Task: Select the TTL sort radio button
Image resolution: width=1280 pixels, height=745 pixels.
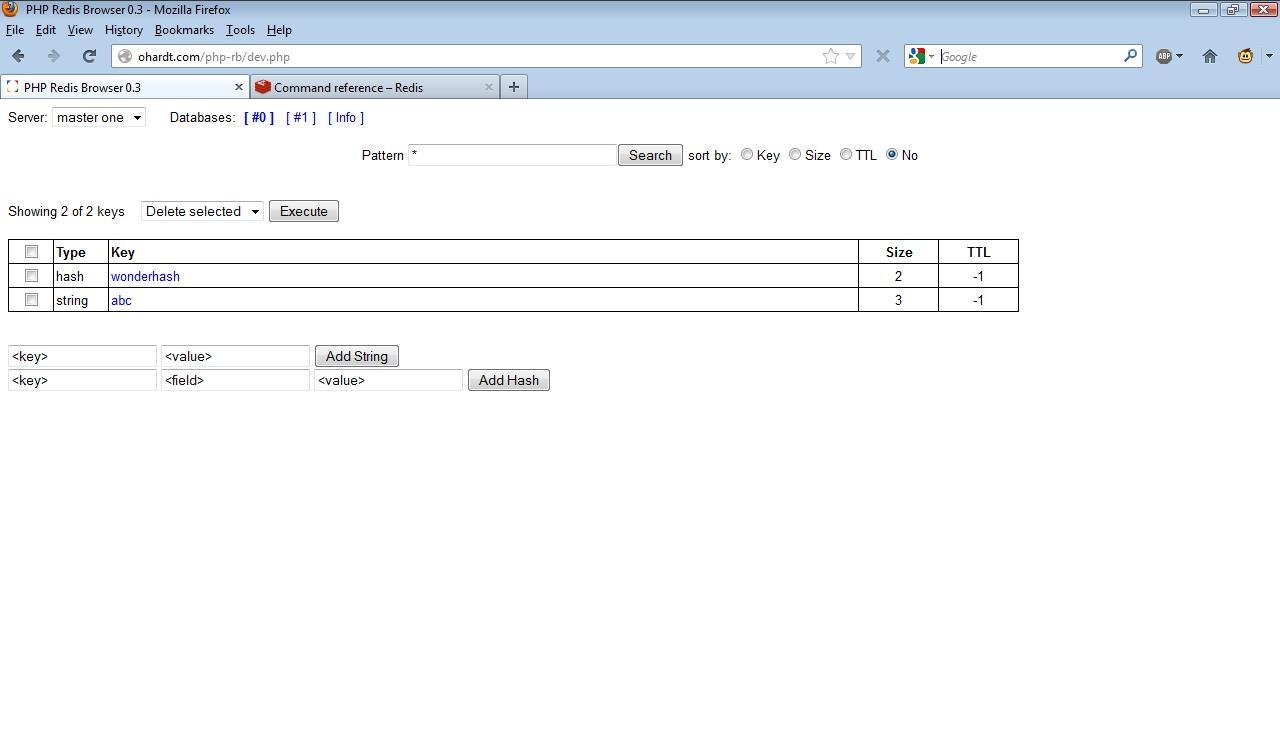Action: 846,154
